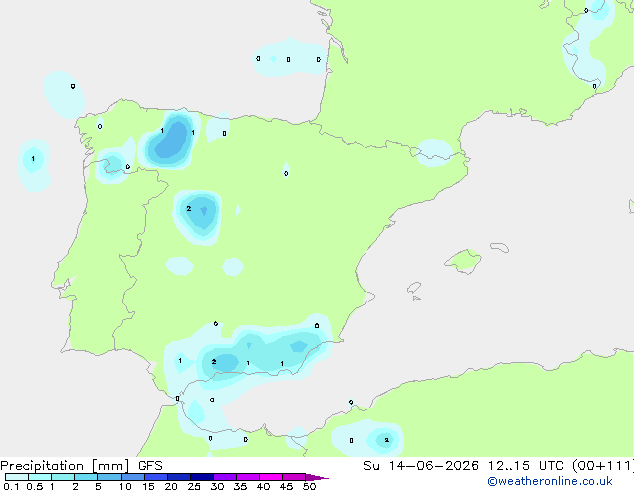Select the 10–15 mm blue legend swatch
Viewport: 634px width, 490px height.
pos(132,477)
